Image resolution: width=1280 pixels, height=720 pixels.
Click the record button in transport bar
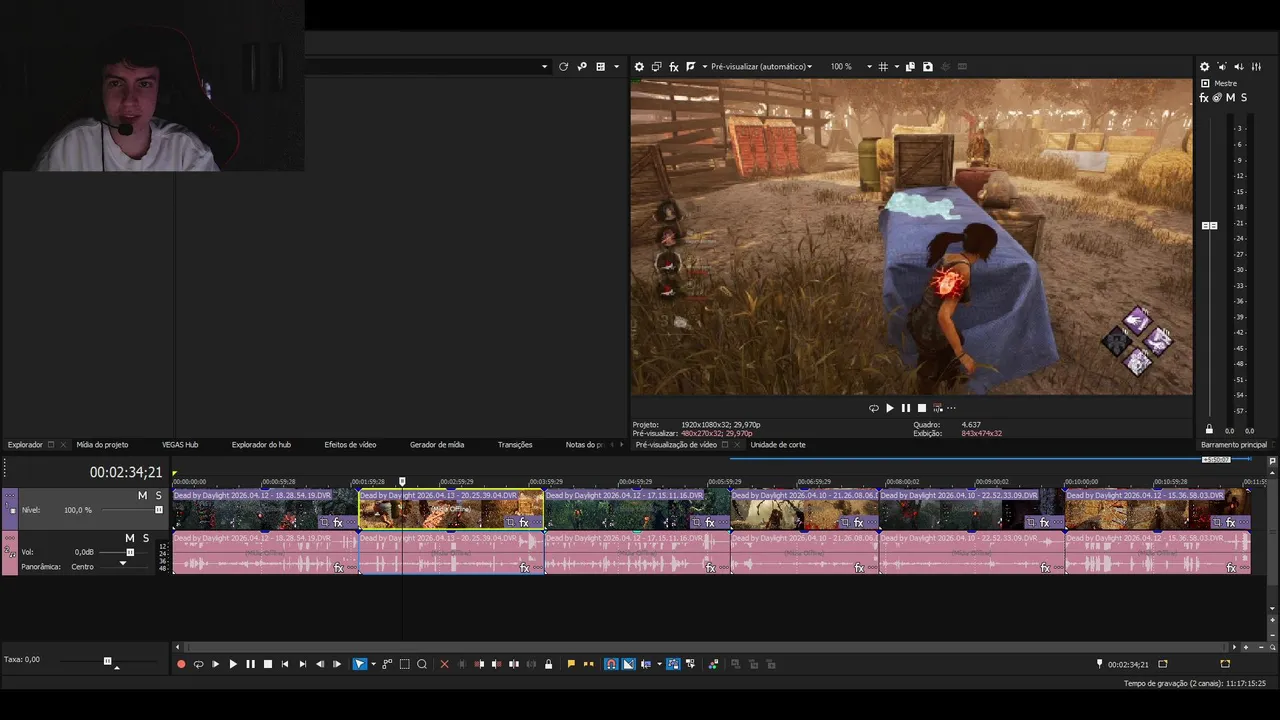tap(181, 664)
